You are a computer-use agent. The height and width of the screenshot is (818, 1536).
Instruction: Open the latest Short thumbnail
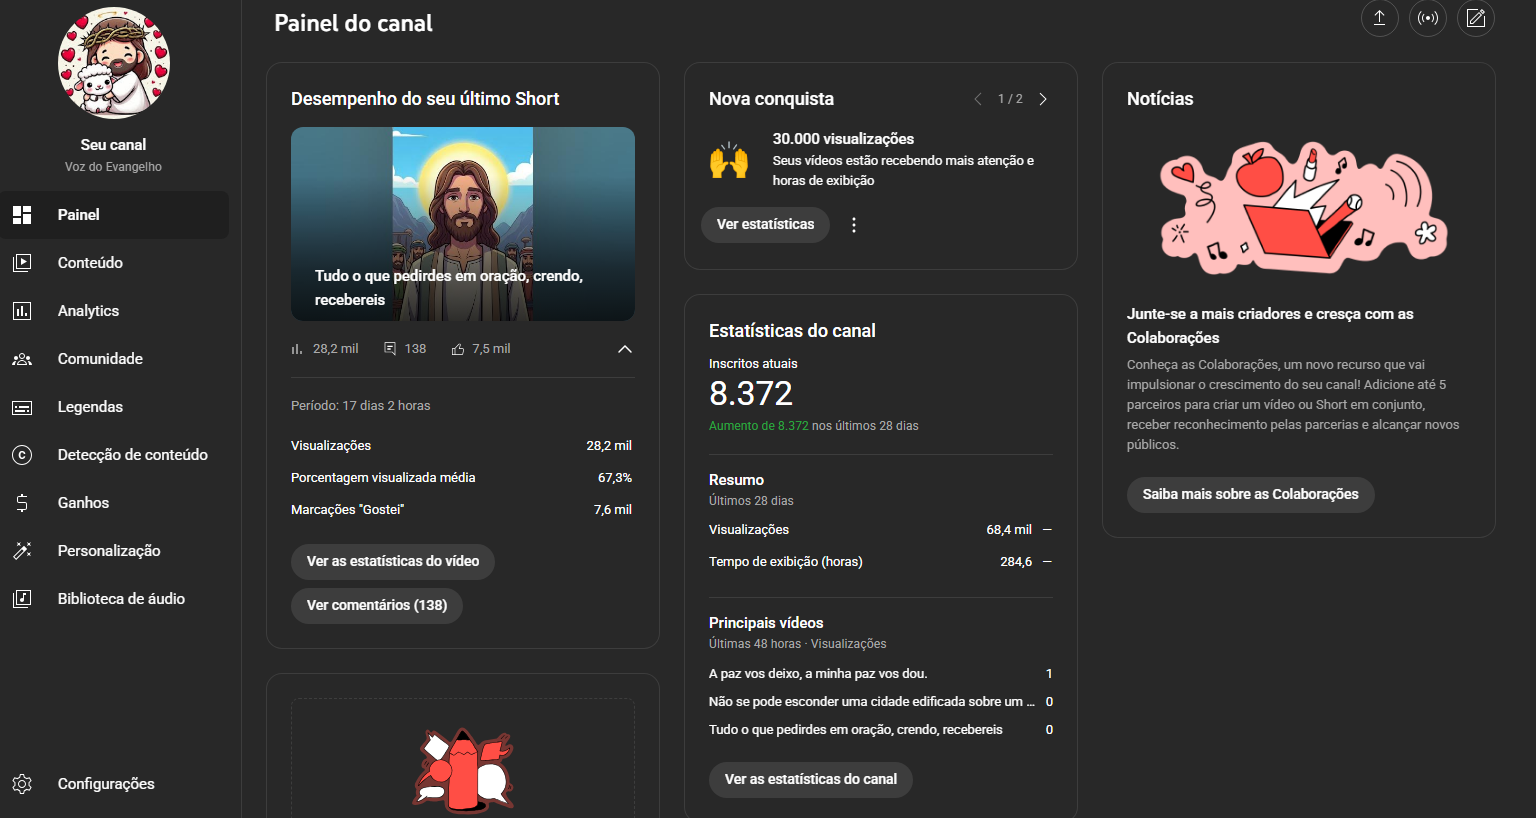462,223
